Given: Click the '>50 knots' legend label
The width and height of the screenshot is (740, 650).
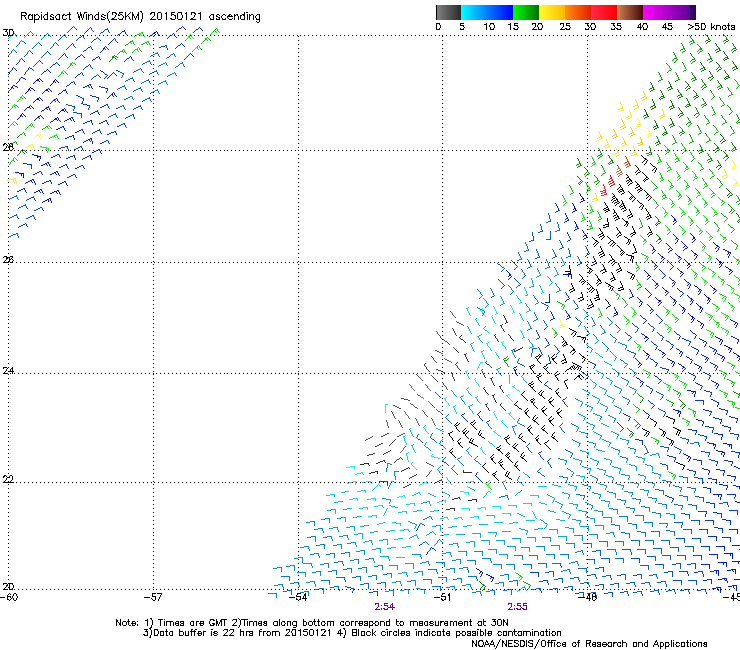Looking at the screenshot, I should 711,27.
